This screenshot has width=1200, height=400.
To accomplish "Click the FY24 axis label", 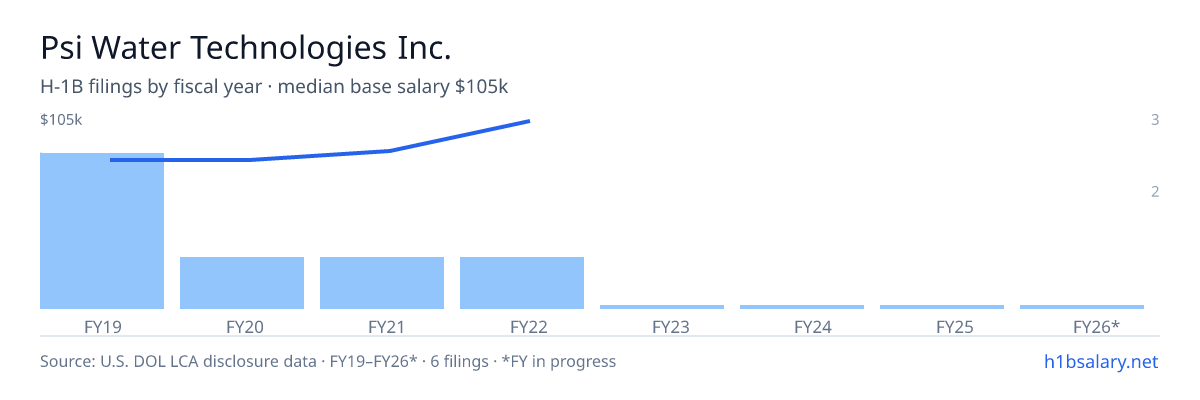I will (x=813, y=327).
